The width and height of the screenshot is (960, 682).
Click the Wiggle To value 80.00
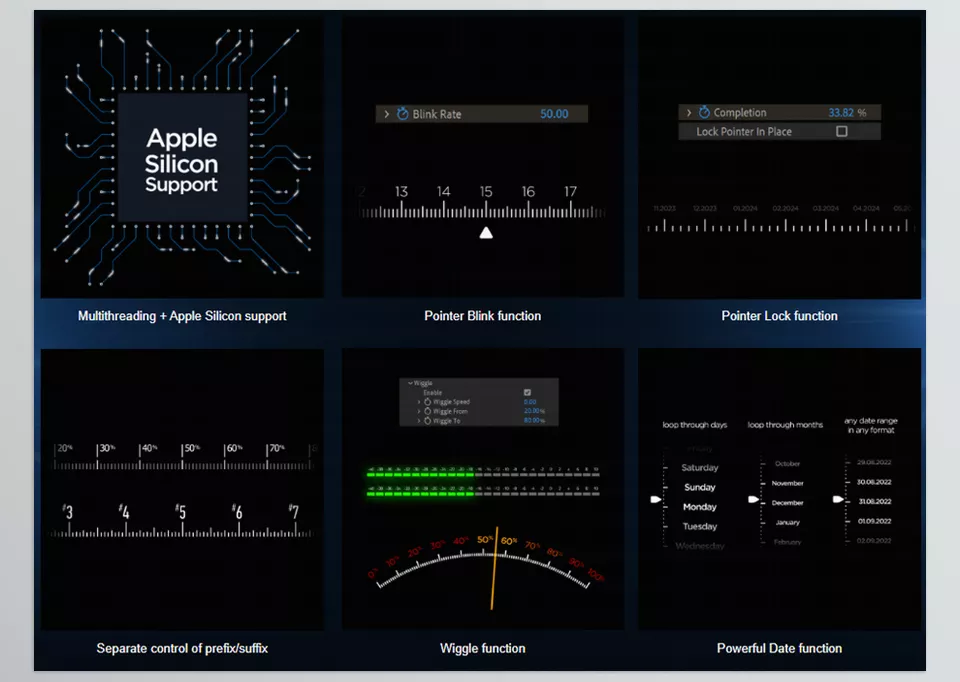coord(531,421)
